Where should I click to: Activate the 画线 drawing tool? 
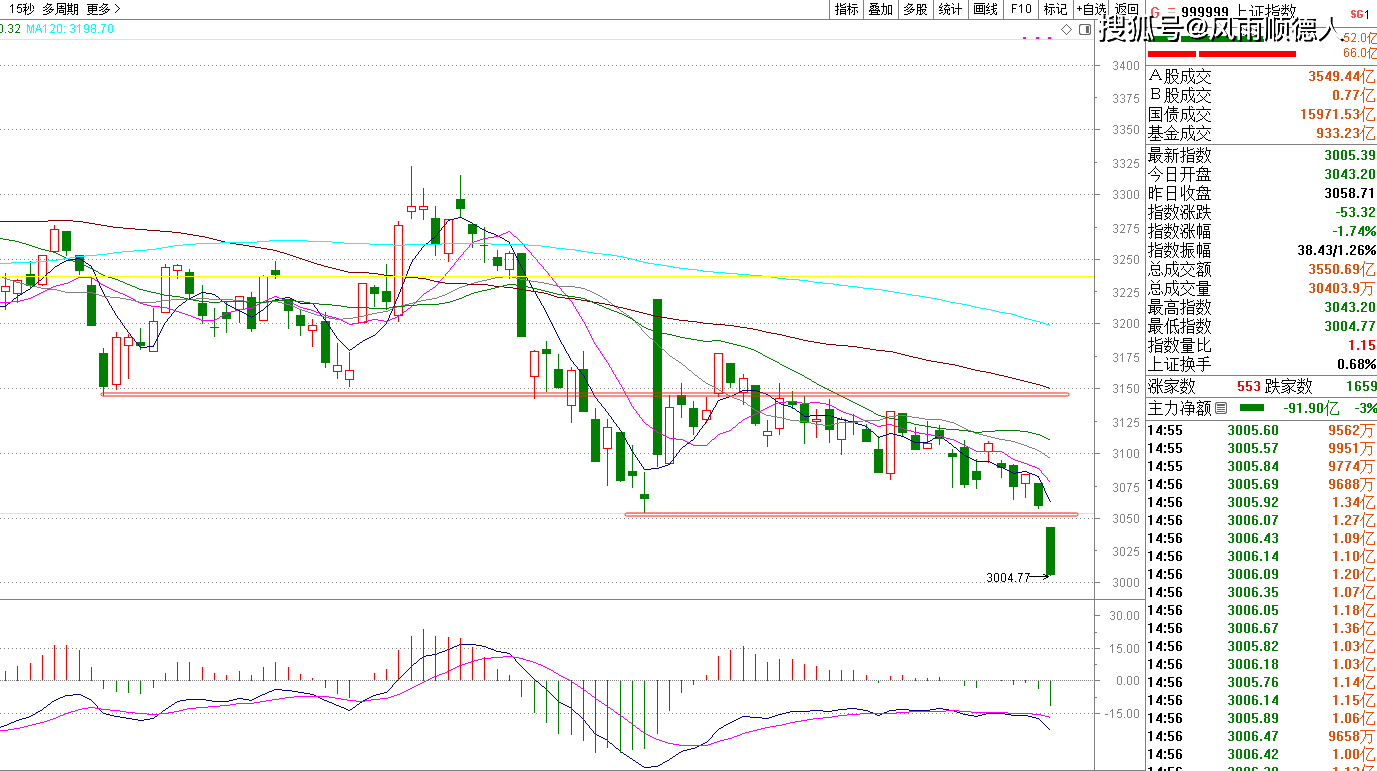tap(985, 9)
